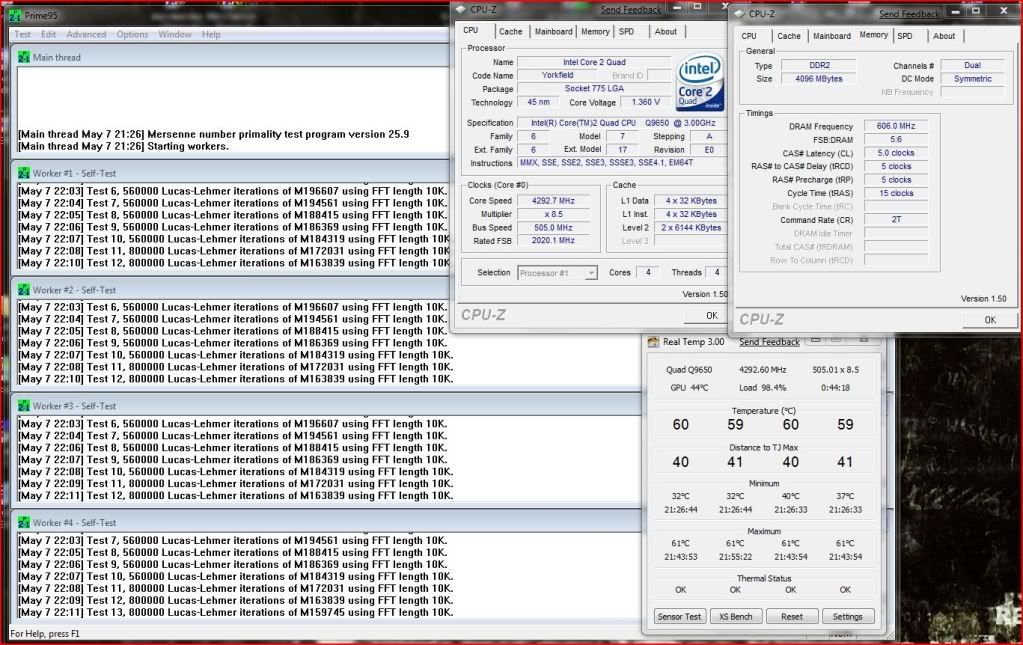The image size is (1023, 645).
Task: Click Send Feedback in Real Temp window
Action: click(769, 342)
